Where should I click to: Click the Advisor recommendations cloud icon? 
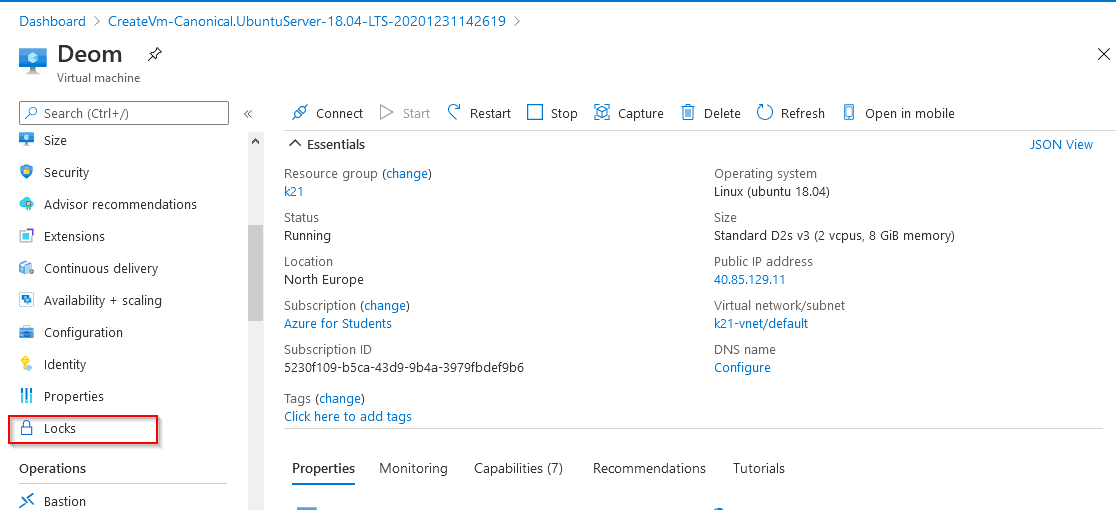coord(27,204)
